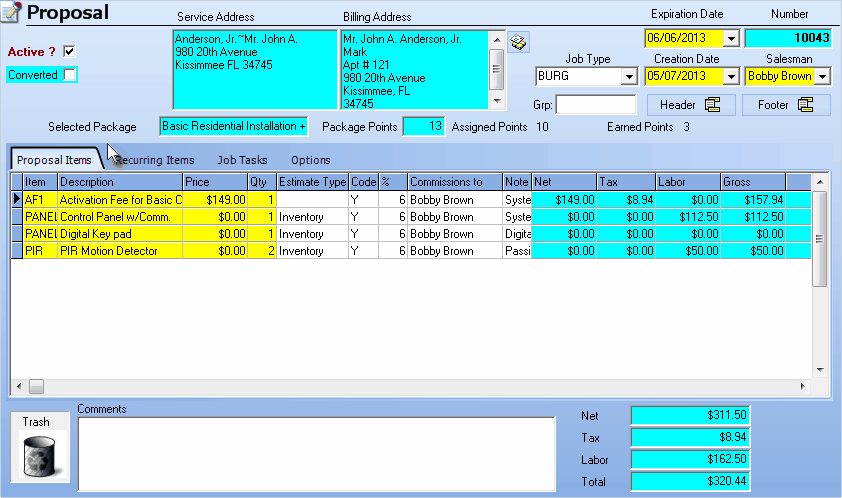Tick the Converted checkbox
Image resolution: width=842 pixels, height=498 pixels.
coord(69,75)
